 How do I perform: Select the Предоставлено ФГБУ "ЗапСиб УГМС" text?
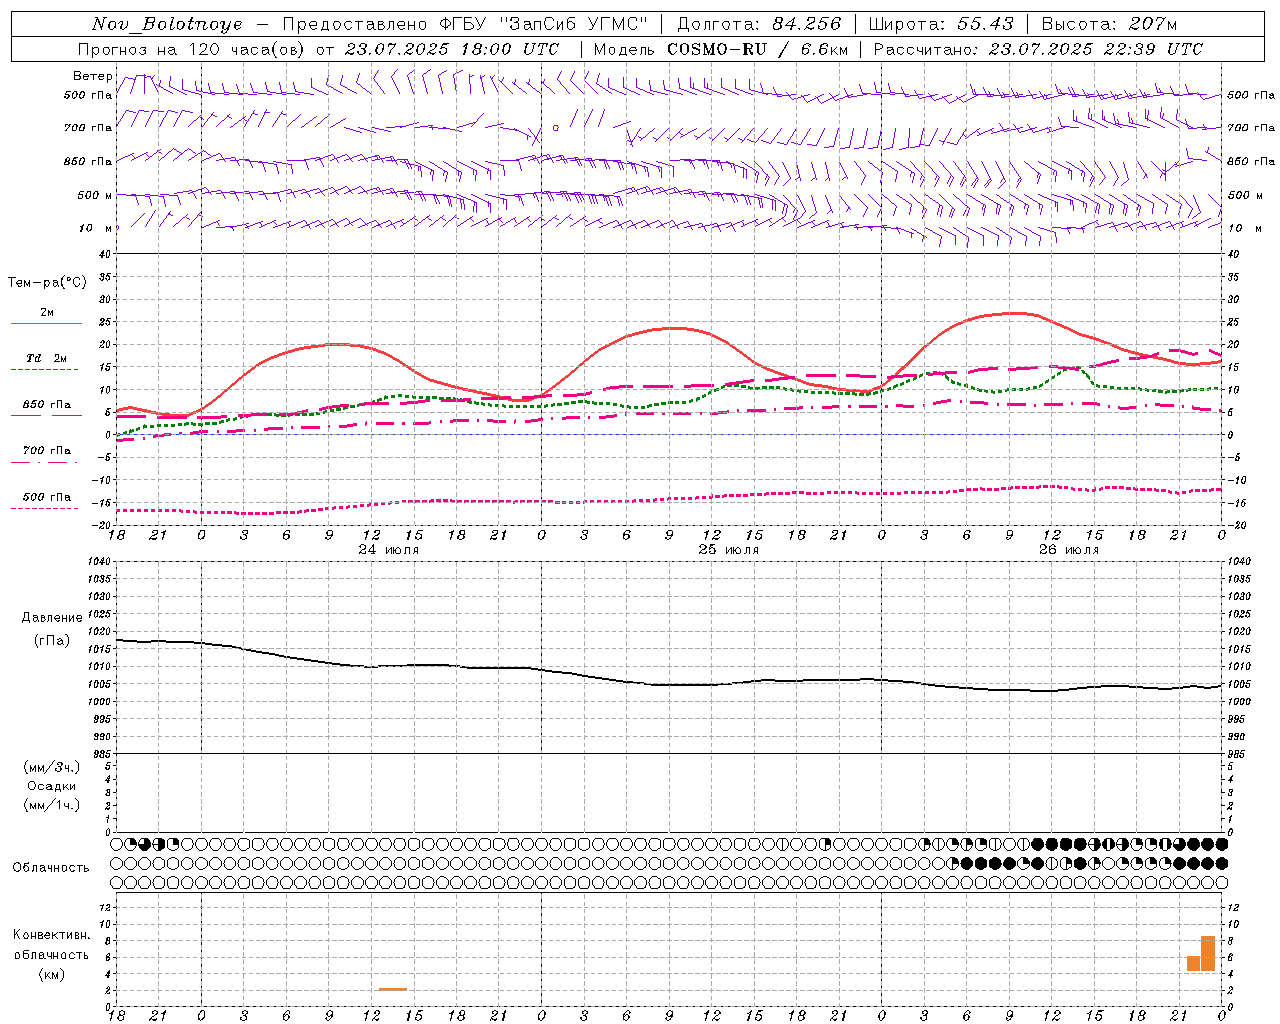(x=465, y=24)
